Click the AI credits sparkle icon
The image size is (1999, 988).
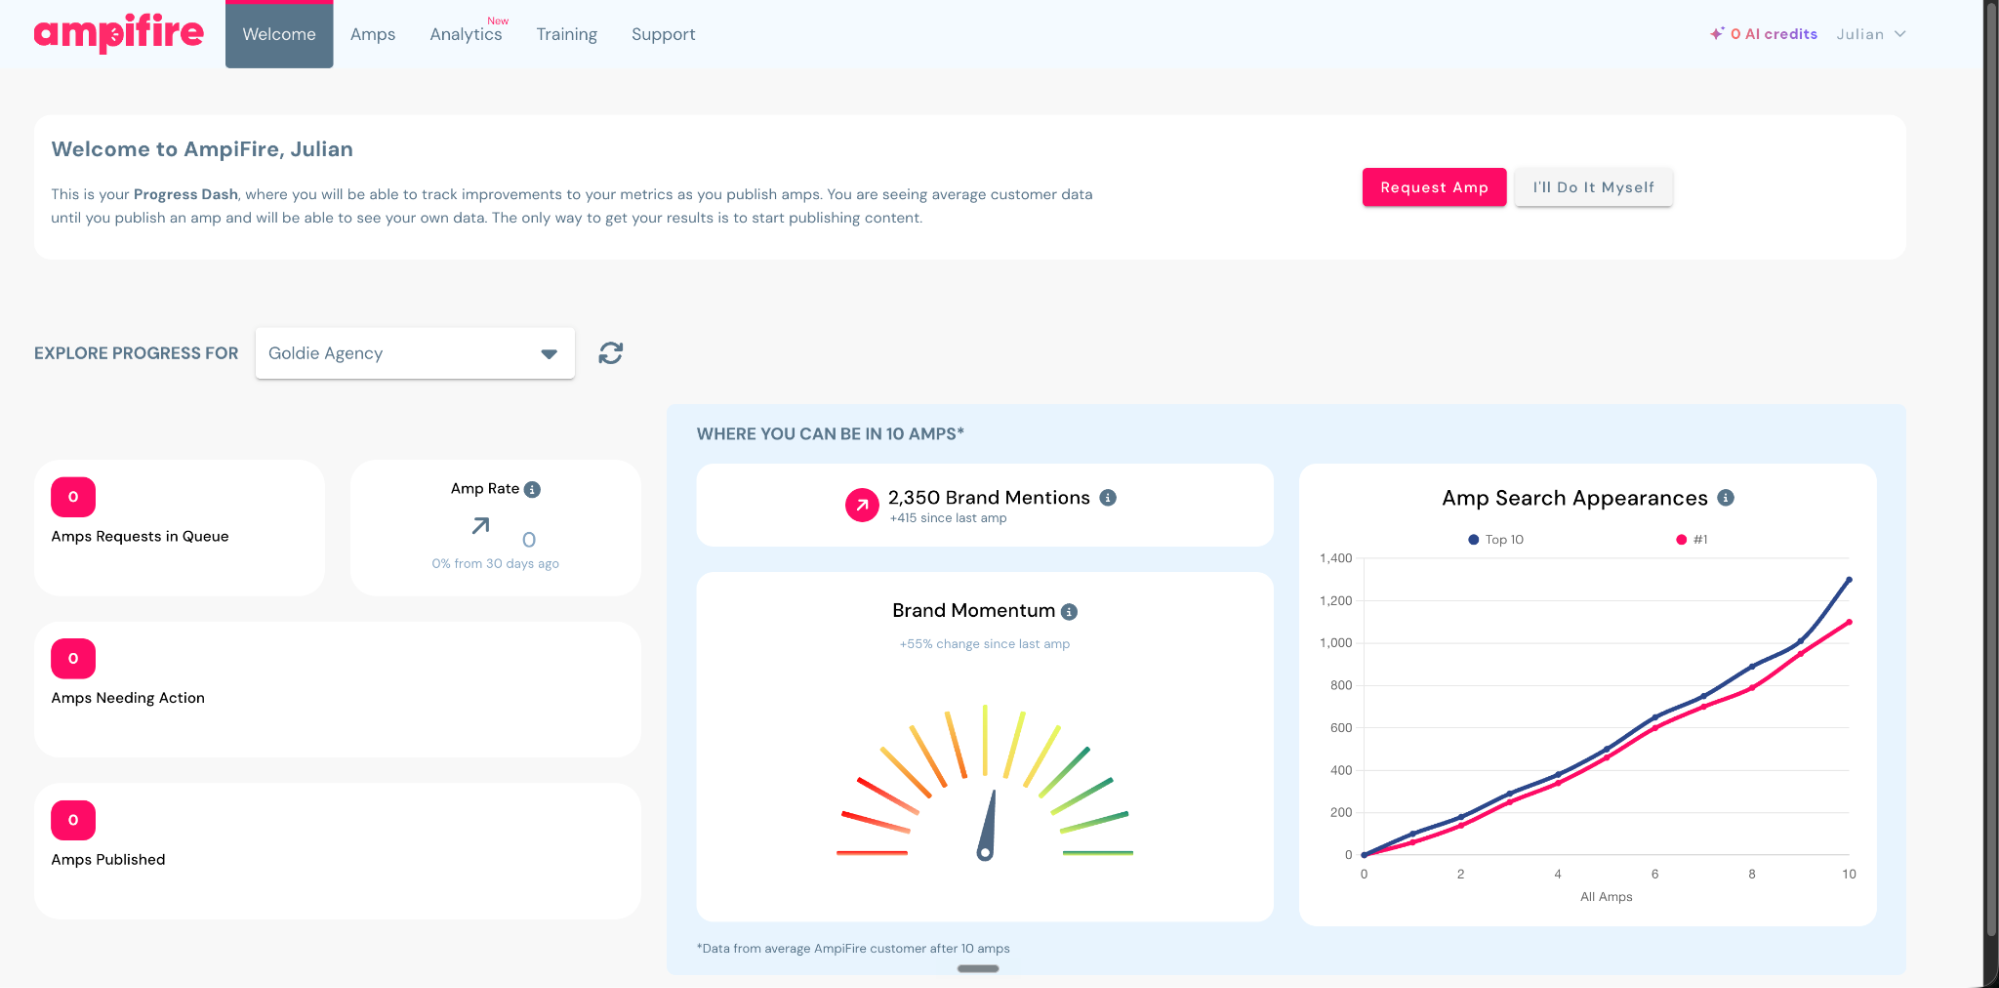[1716, 33]
